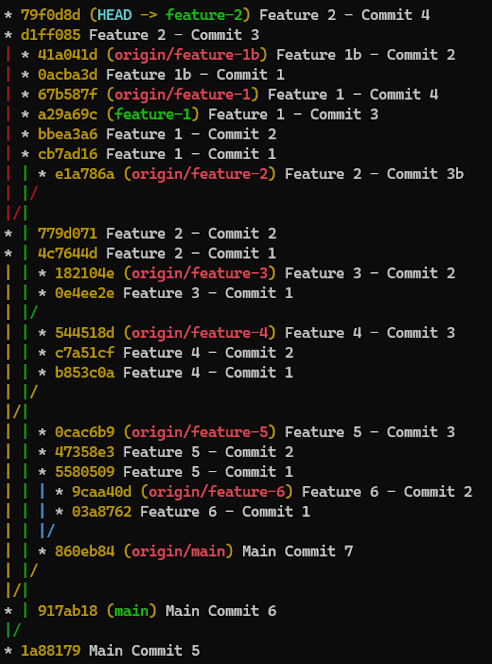Click commit hash 9caa40d
Viewport: 492px width, 664px height.
pos(102,492)
